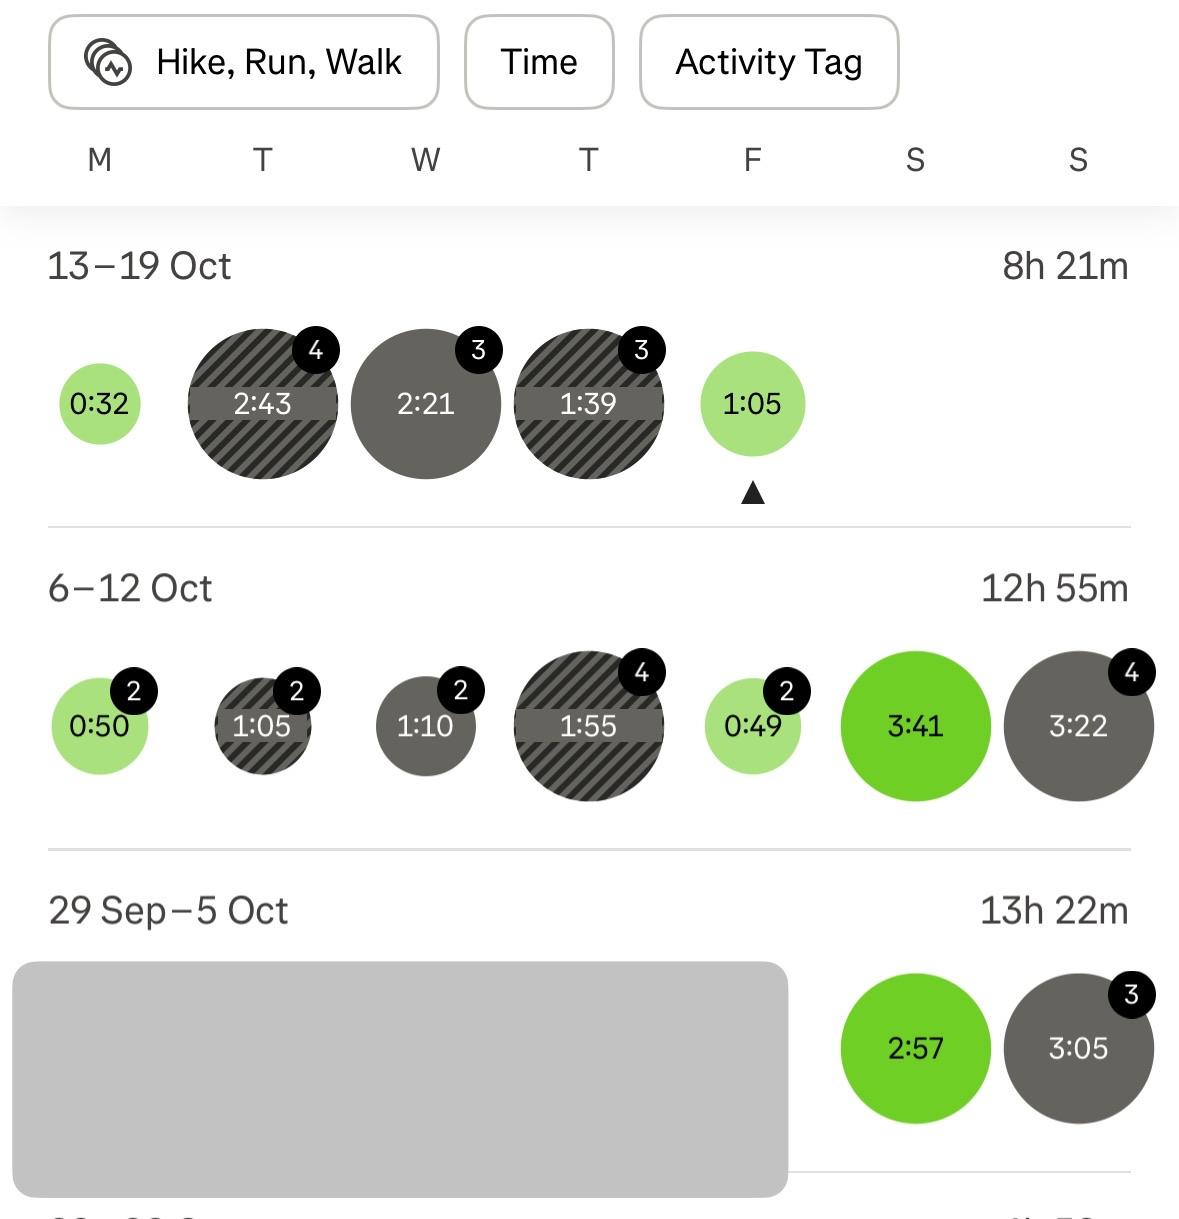Image resolution: width=1179 pixels, height=1219 pixels.
Task: Open the 3:41 Saturday bright green bubble
Action: [x=915, y=726]
